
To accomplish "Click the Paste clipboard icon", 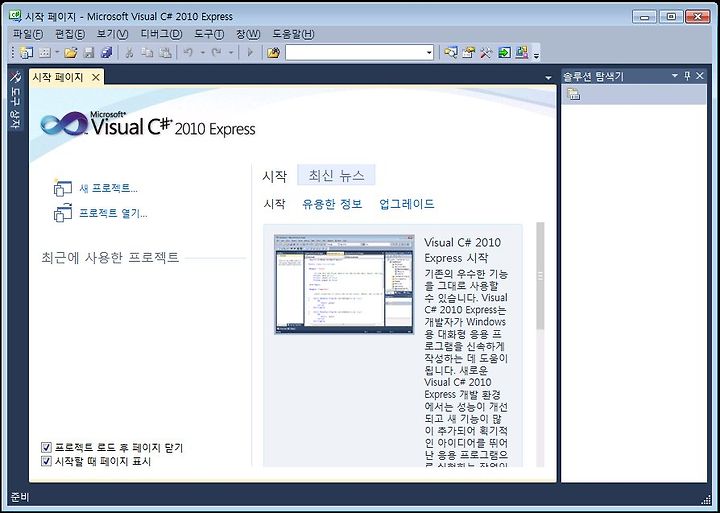I will [164, 53].
